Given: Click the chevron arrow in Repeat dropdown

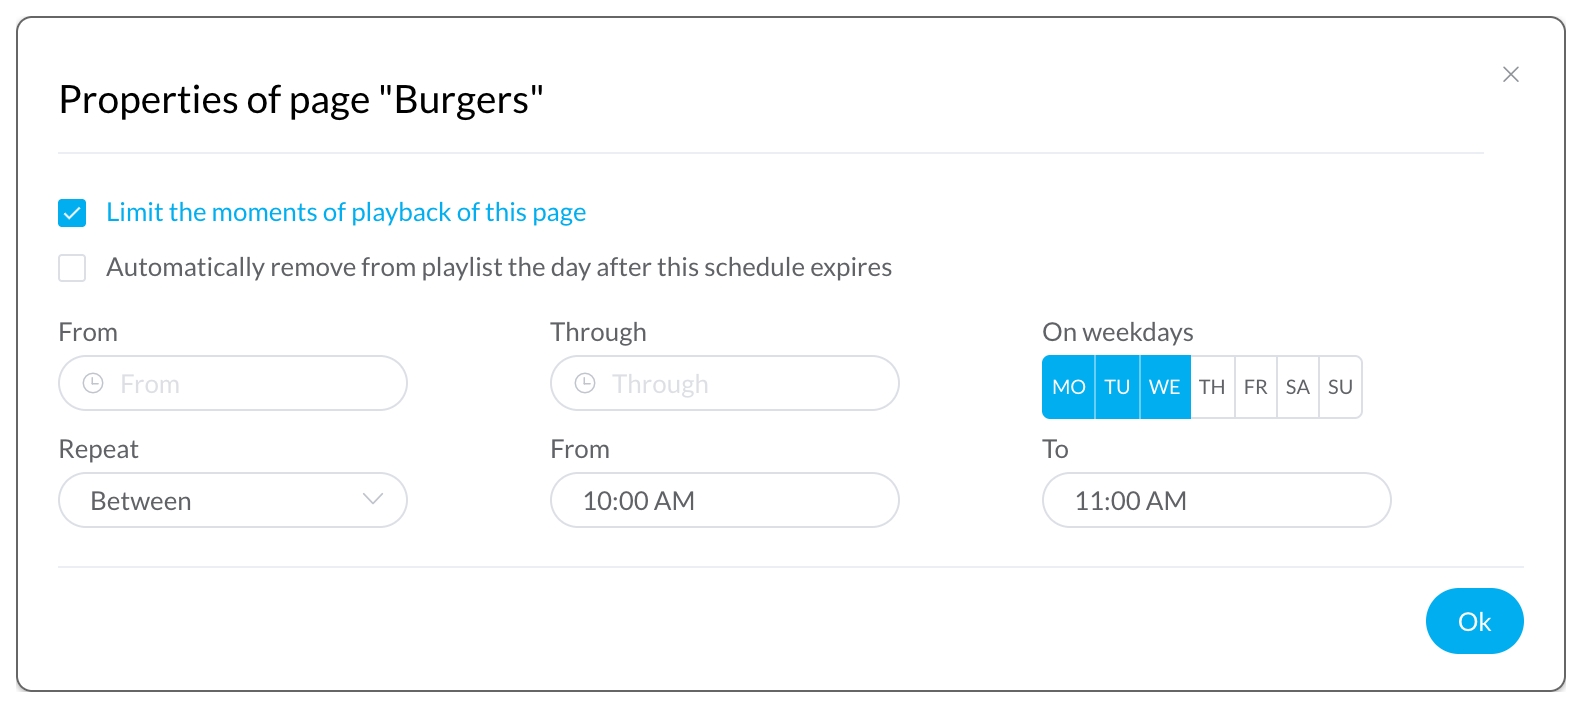Looking at the screenshot, I should pyautogui.click(x=373, y=500).
